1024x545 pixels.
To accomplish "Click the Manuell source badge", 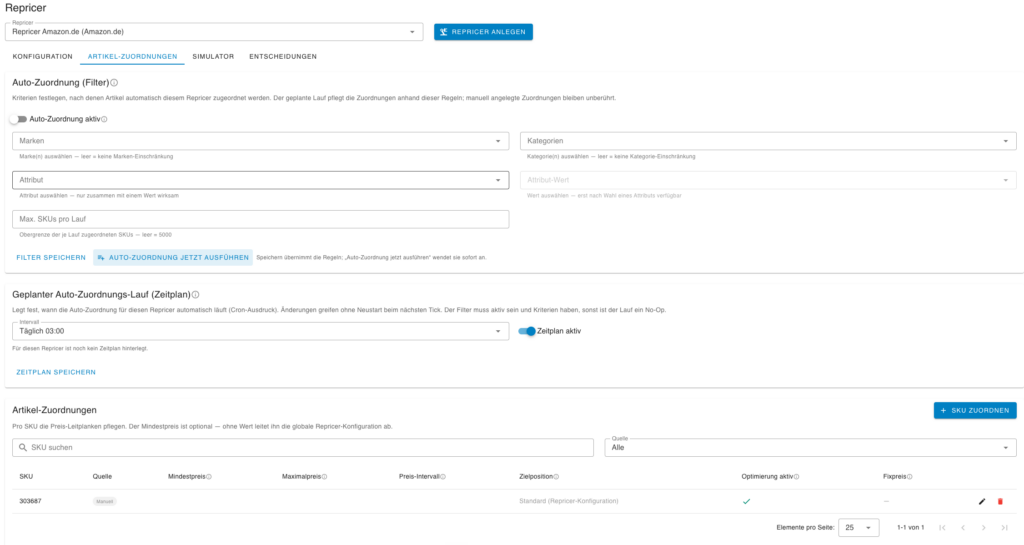I will click(x=104, y=501).
